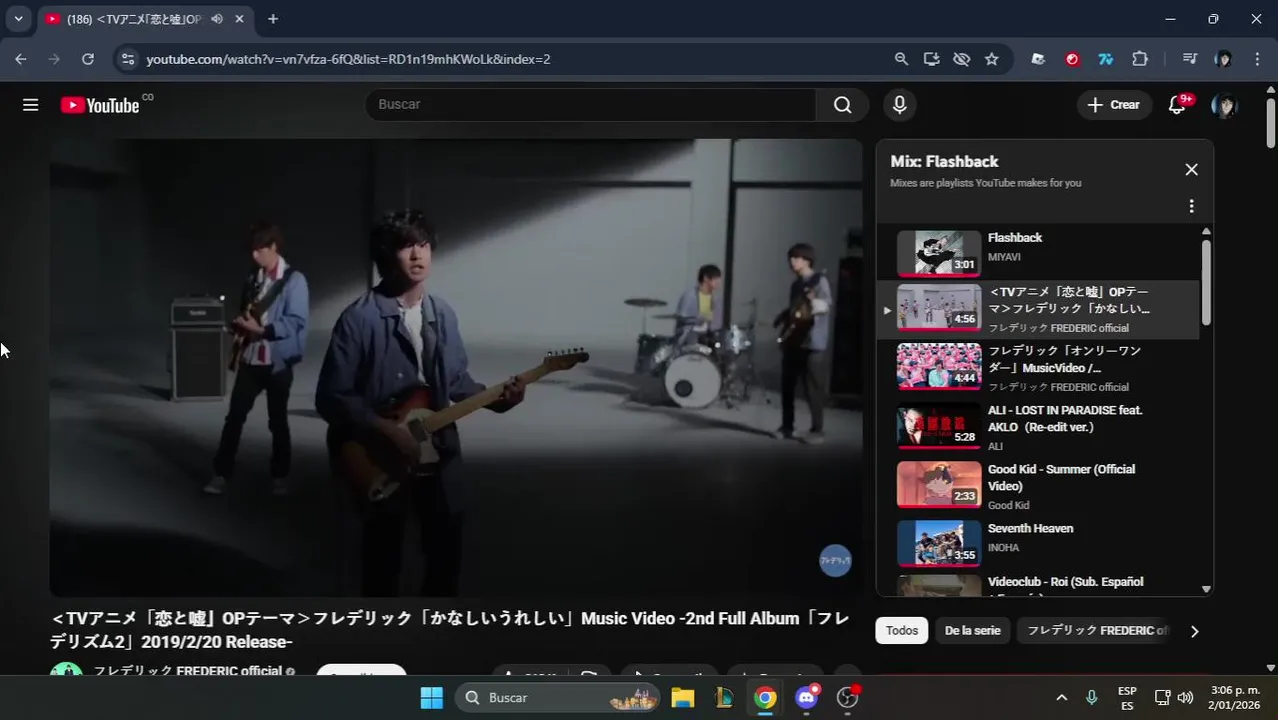1278x720 pixels.
Task: Open OBS Studio from the taskbar
Action: click(848, 697)
